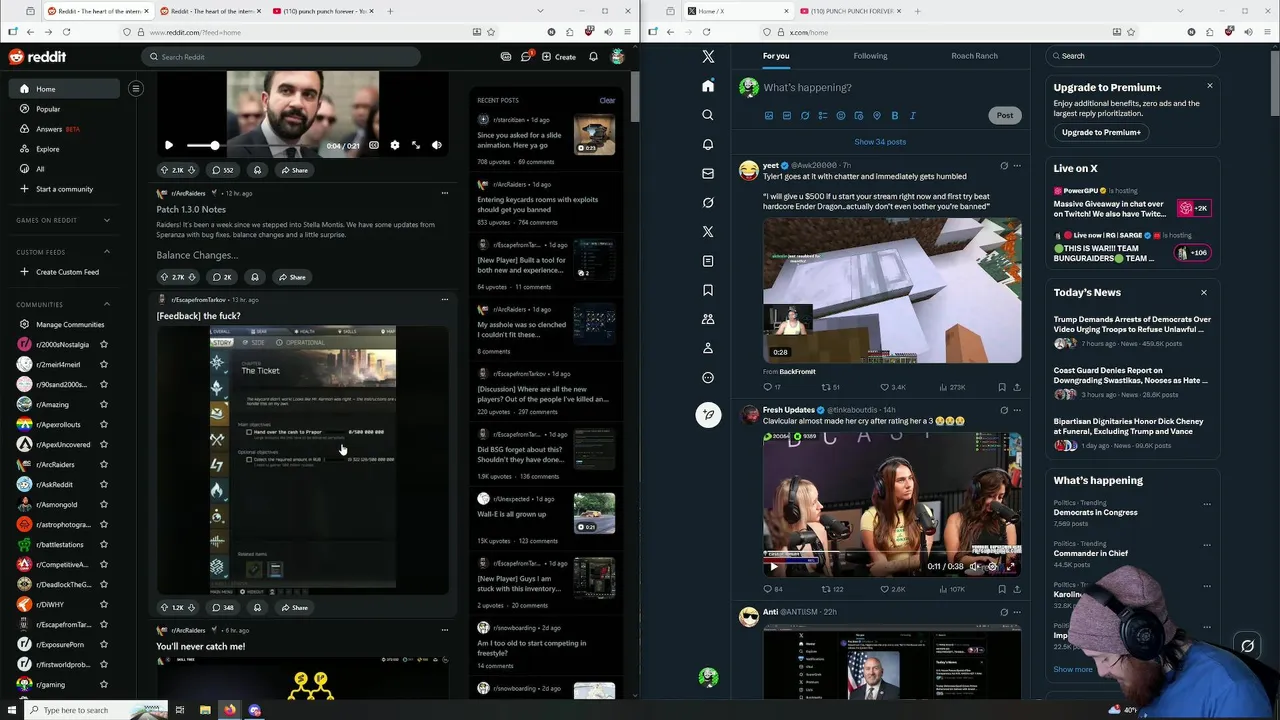Collapse Reddit left navigation sidebar
The height and width of the screenshot is (720, 1280).
(136, 89)
